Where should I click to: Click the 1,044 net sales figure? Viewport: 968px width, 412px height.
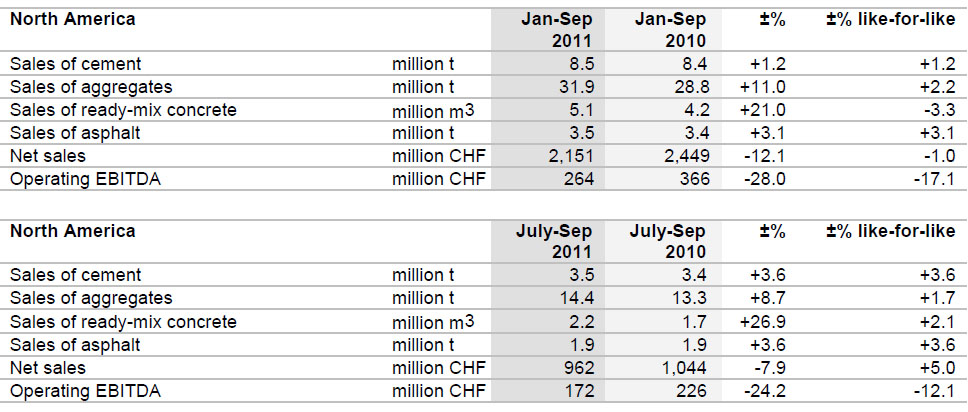click(685, 366)
